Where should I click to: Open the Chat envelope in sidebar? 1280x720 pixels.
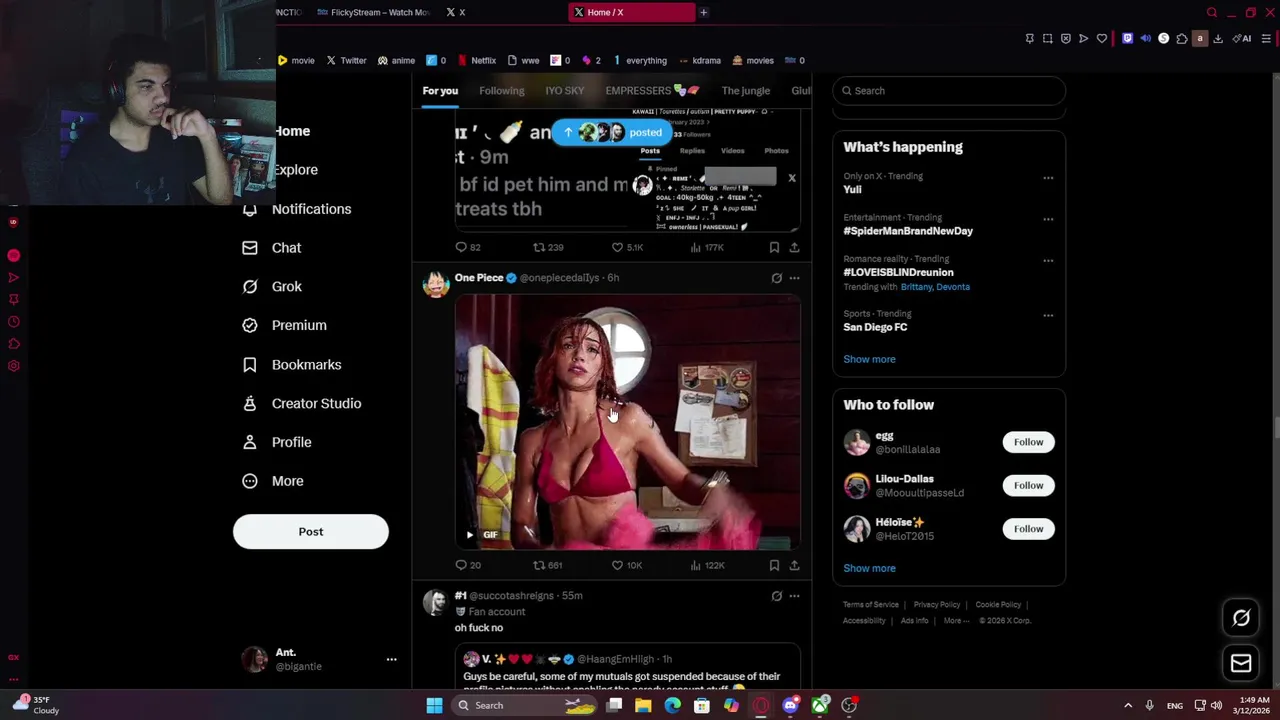coord(272,248)
